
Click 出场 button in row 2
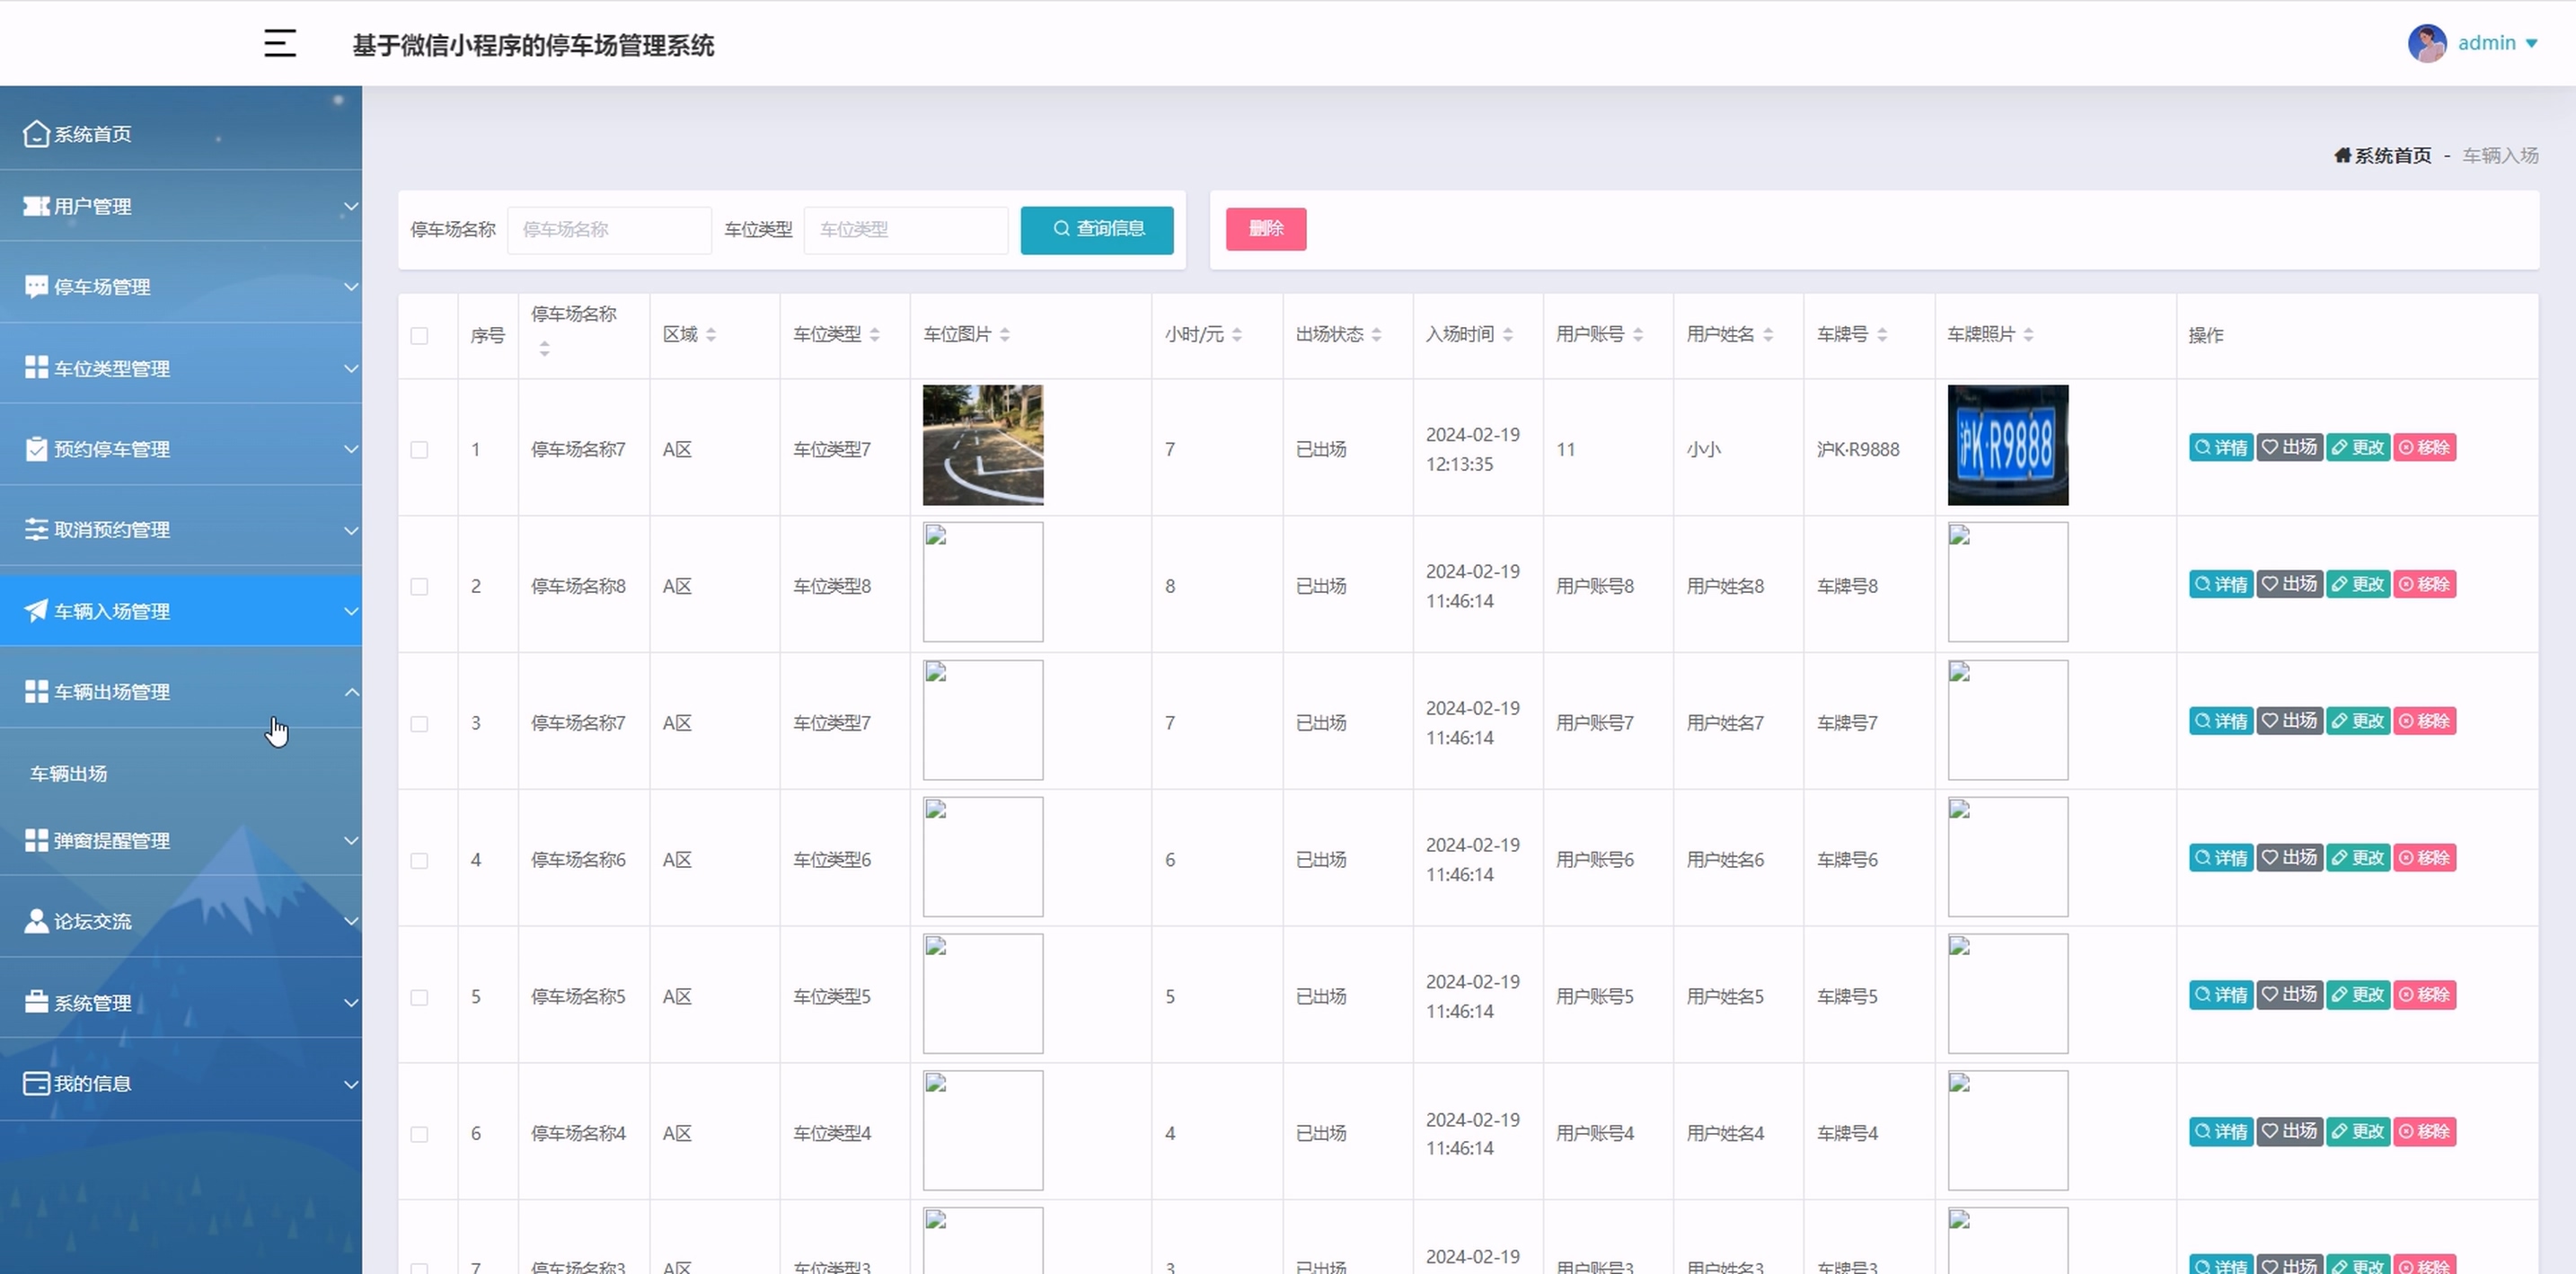(x=2289, y=584)
